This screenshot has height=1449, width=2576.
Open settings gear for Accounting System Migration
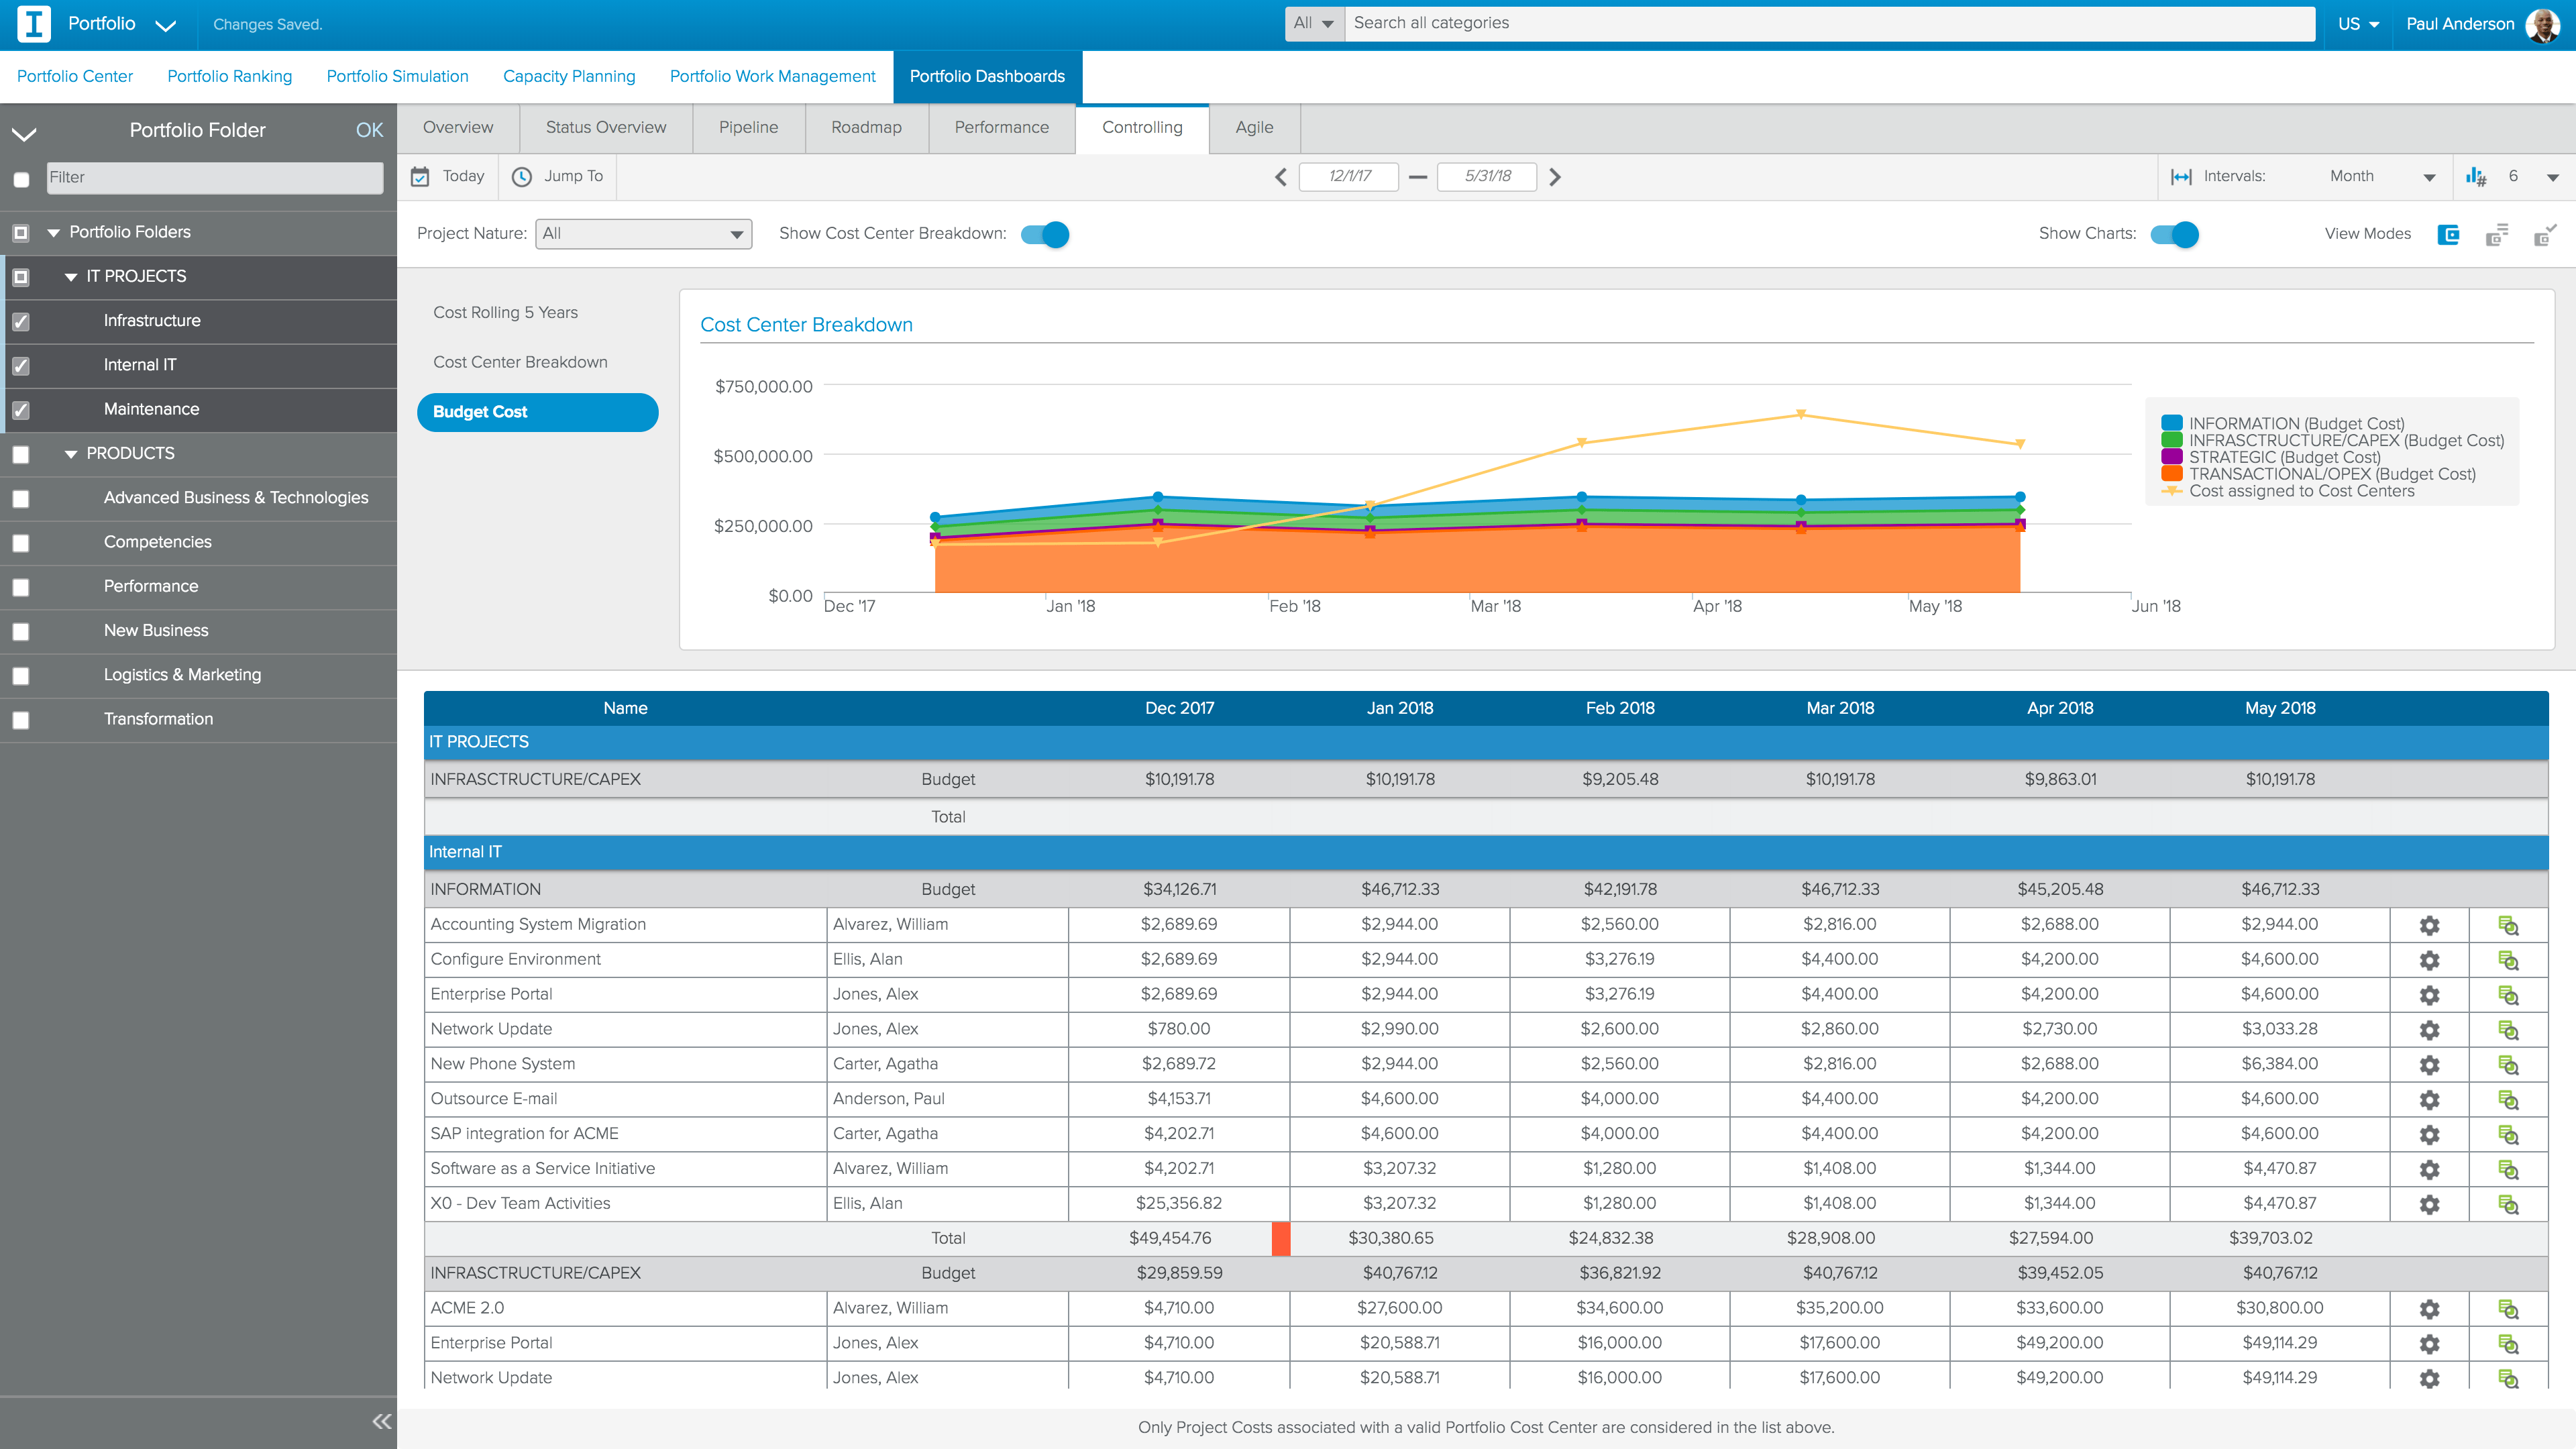coord(2429,925)
